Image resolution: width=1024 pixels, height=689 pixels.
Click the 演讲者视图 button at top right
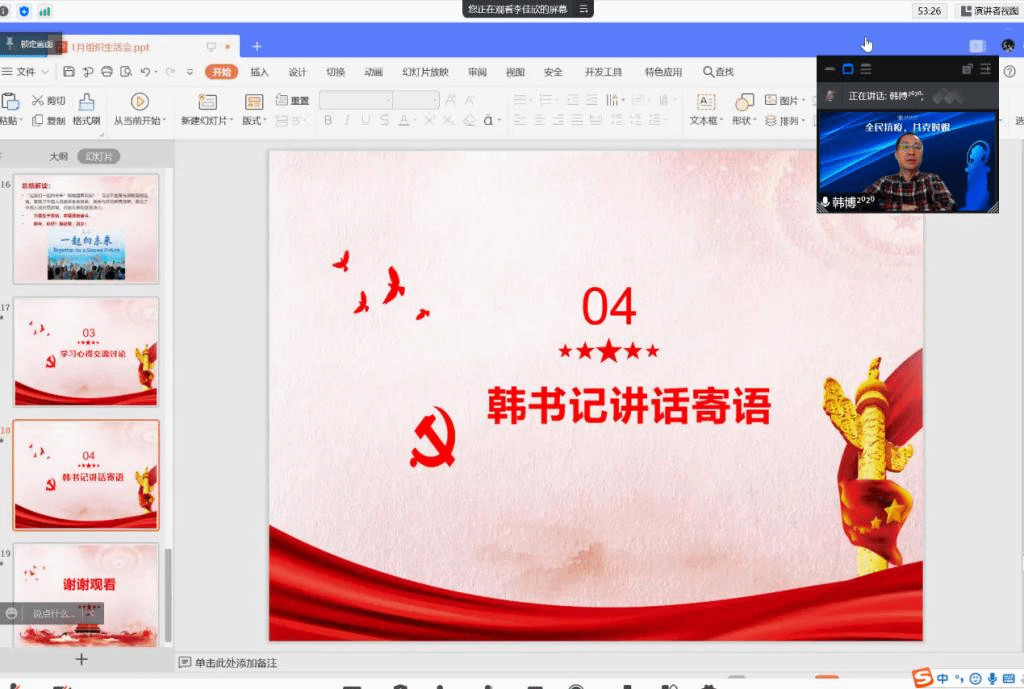[x=989, y=11]
